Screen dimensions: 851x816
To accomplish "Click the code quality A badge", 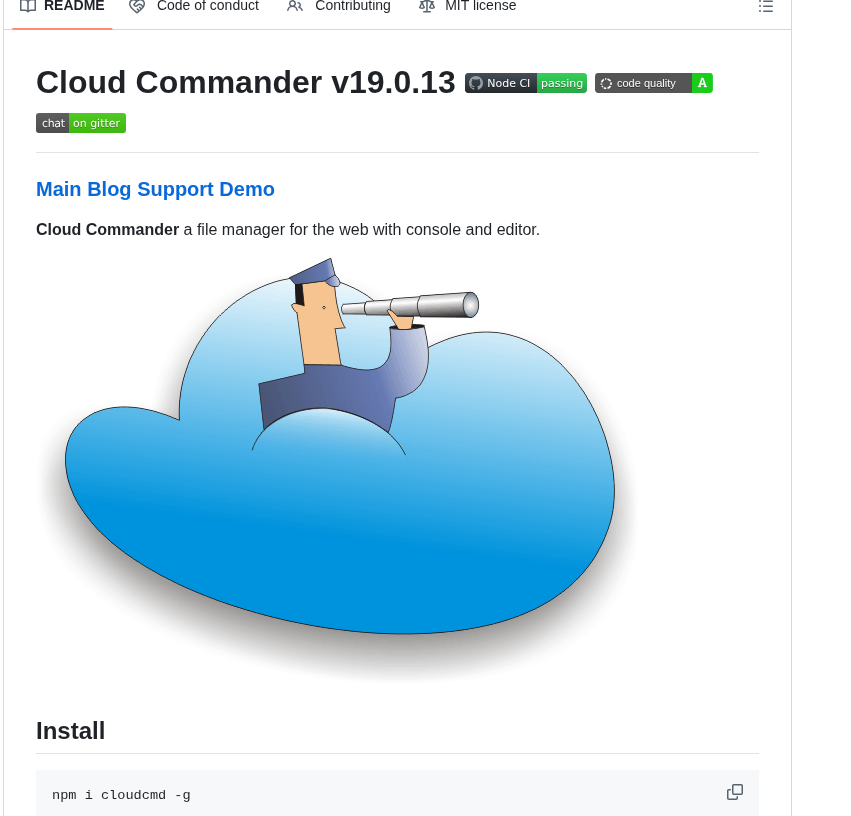I will (x=654, y=83).
